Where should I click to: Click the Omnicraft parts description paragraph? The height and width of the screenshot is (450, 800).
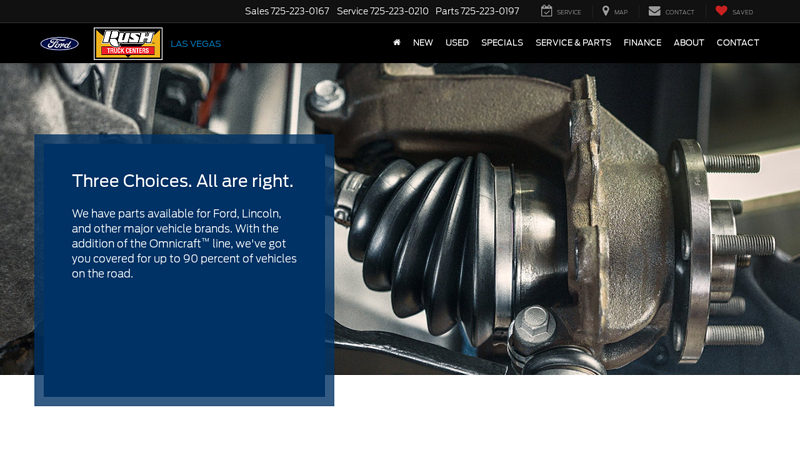pyautogui.click(x=184, y=243)
